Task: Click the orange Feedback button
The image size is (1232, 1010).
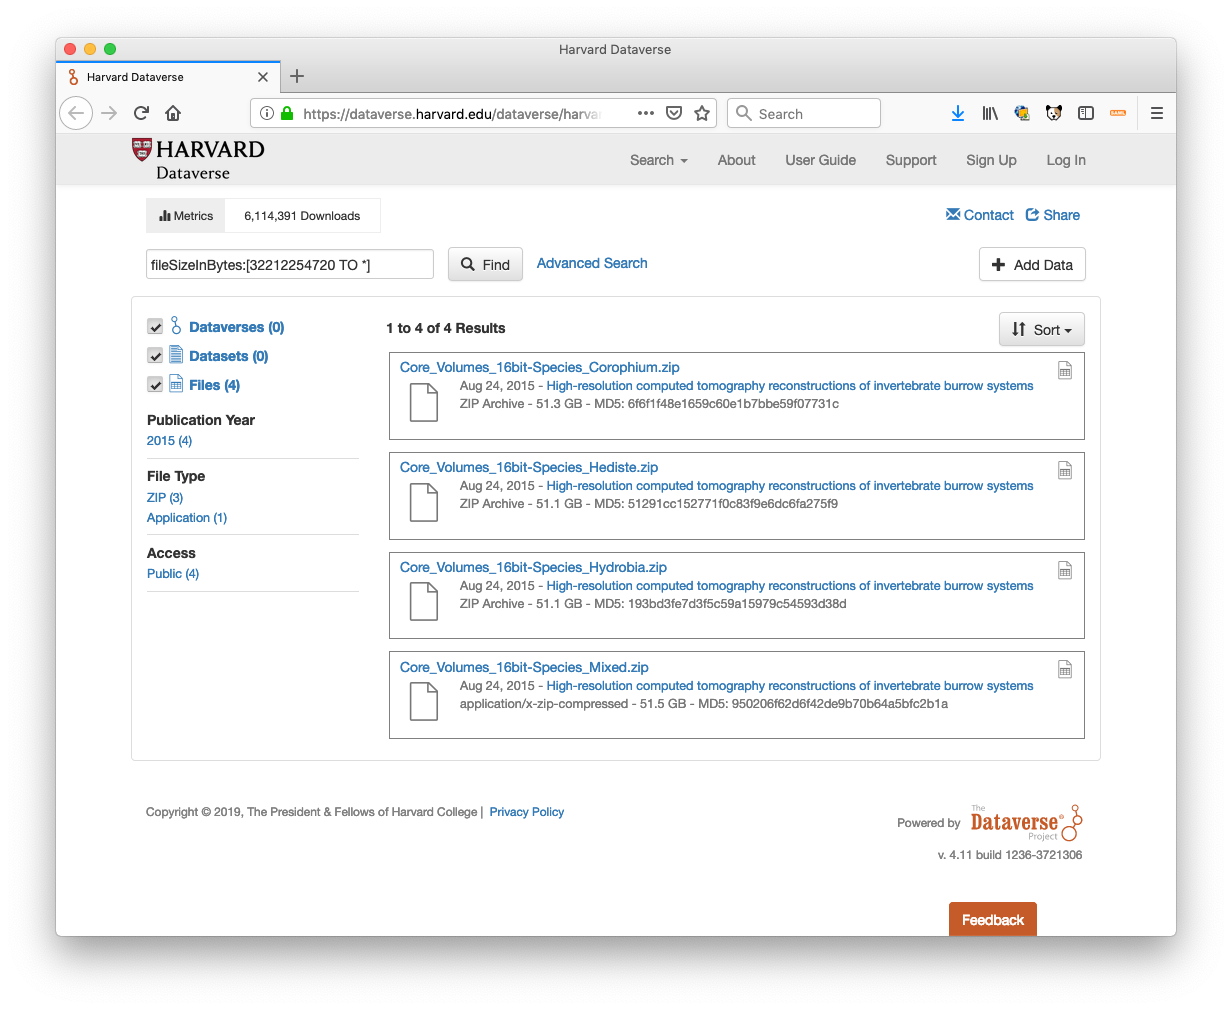Action: coord(993,919)
